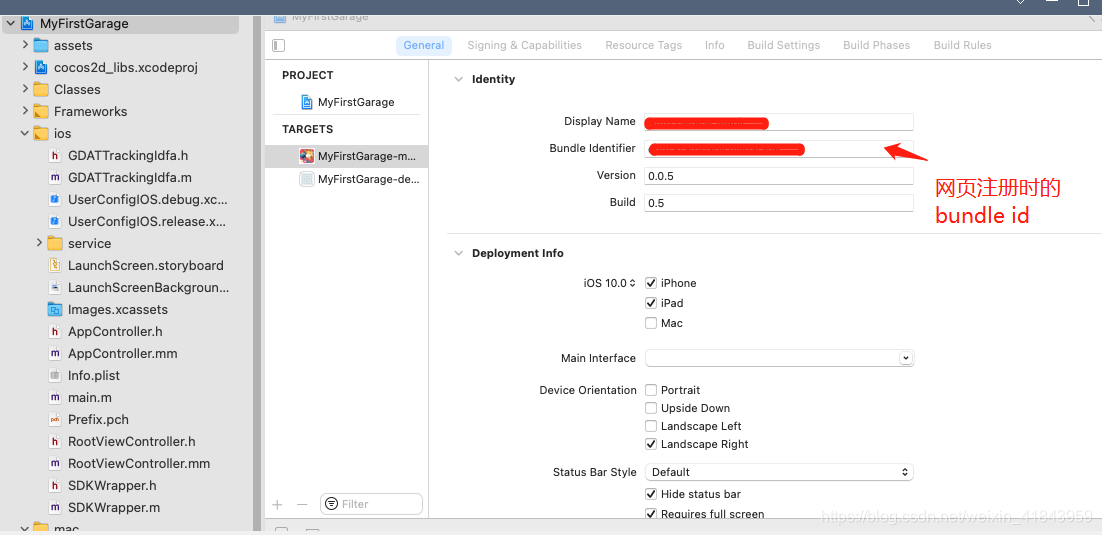Toggle Requires full screen checkbox
This screenshot has width=1102, height=535.
tap(651, 514)
